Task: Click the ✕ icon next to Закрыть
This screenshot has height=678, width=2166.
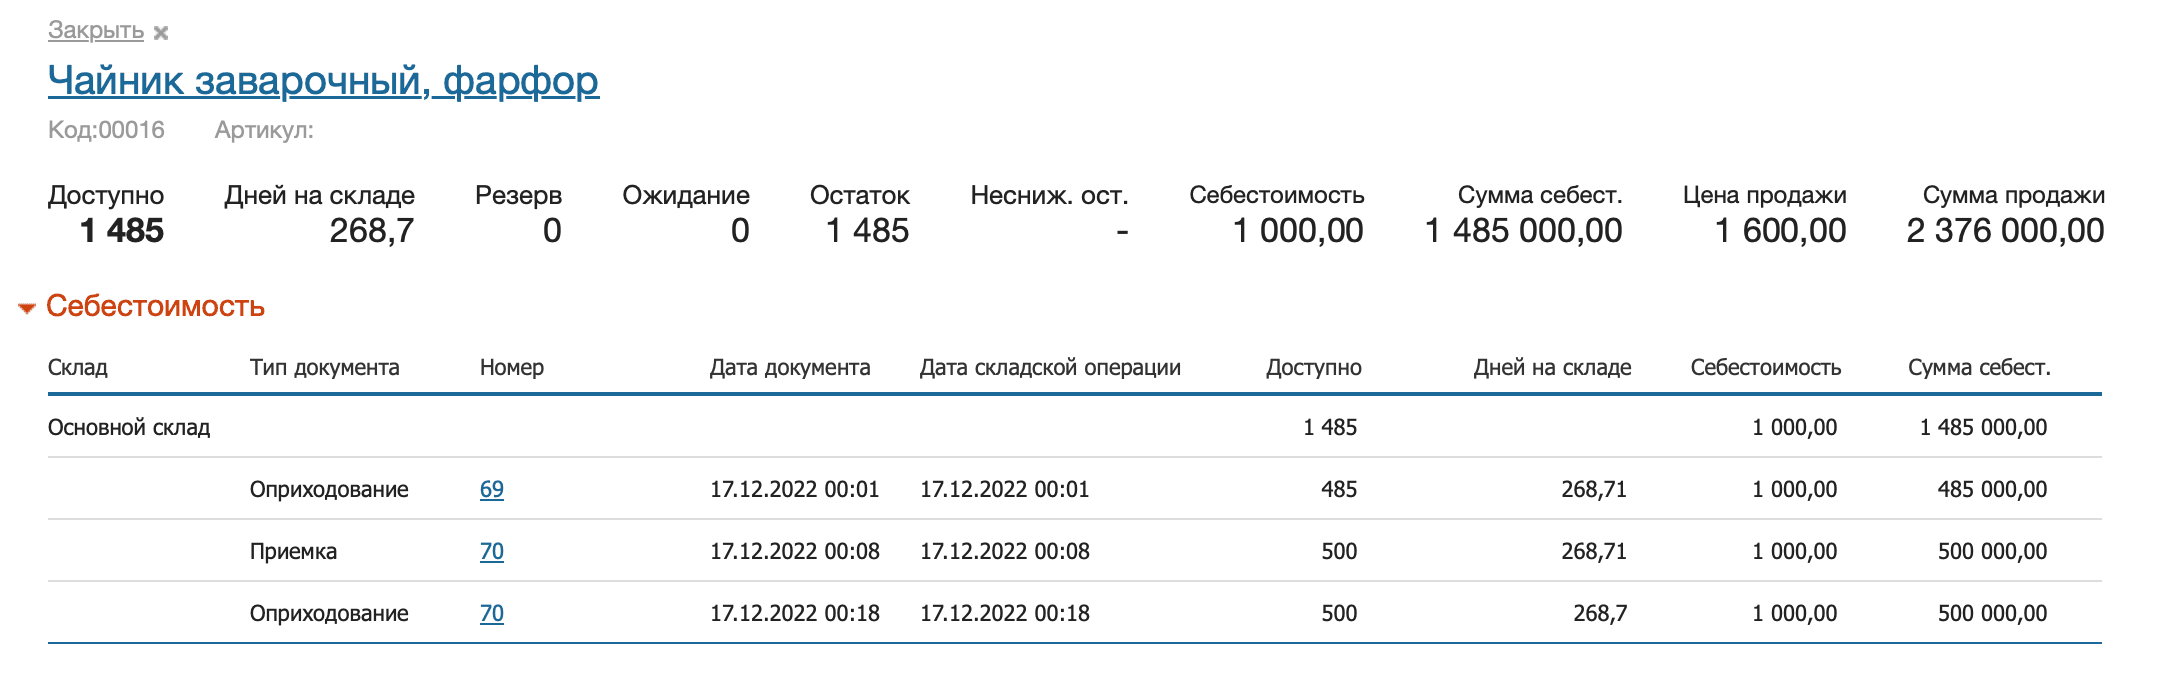Action: click(159, 33)
